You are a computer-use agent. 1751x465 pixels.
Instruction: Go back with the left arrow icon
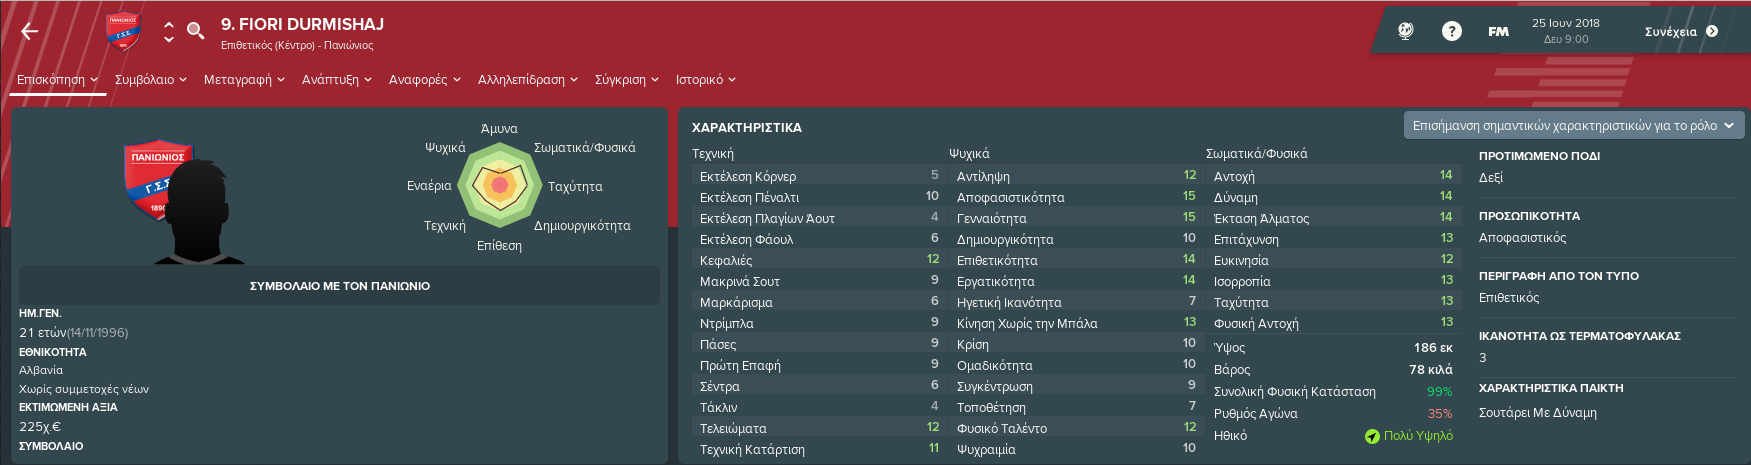(30, 32)
